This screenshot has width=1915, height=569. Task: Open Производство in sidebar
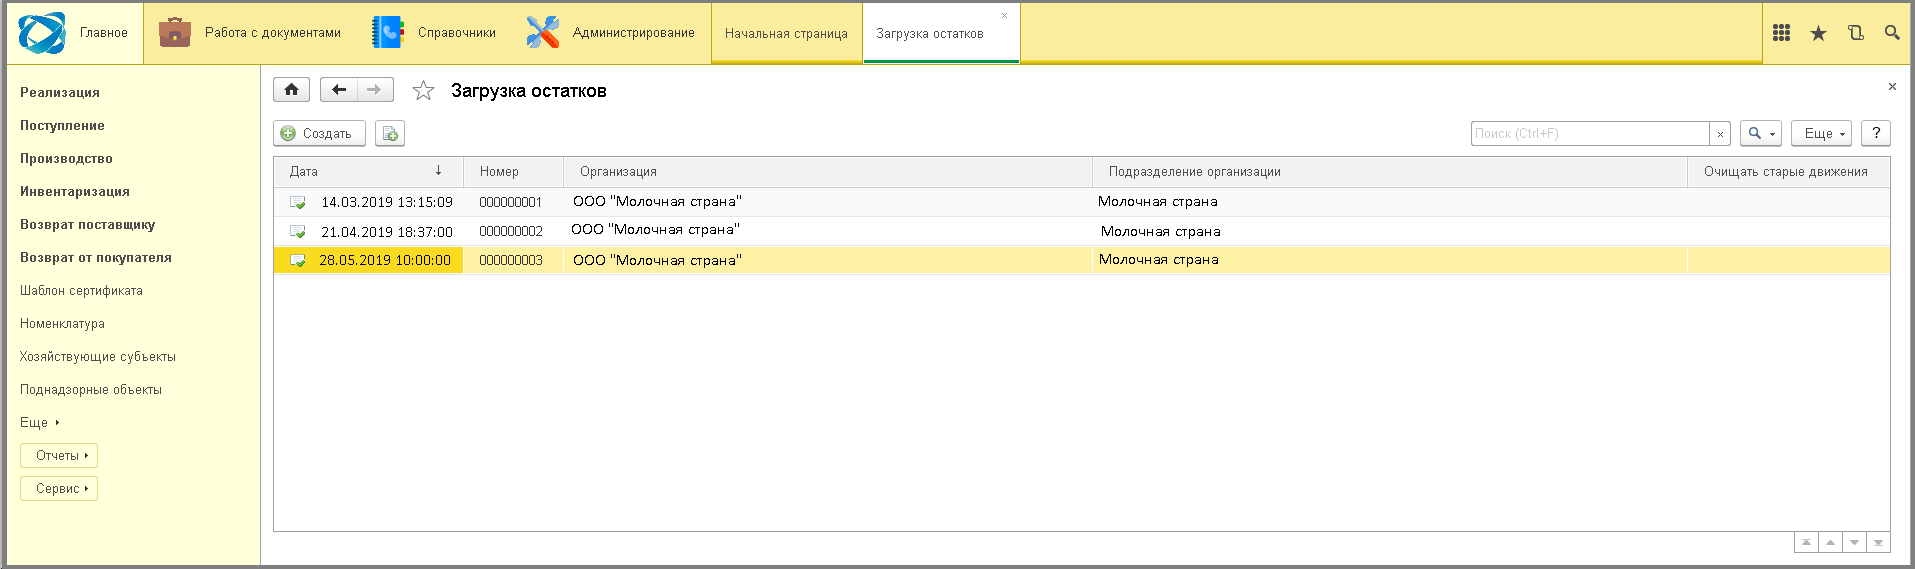pos(66,159)
